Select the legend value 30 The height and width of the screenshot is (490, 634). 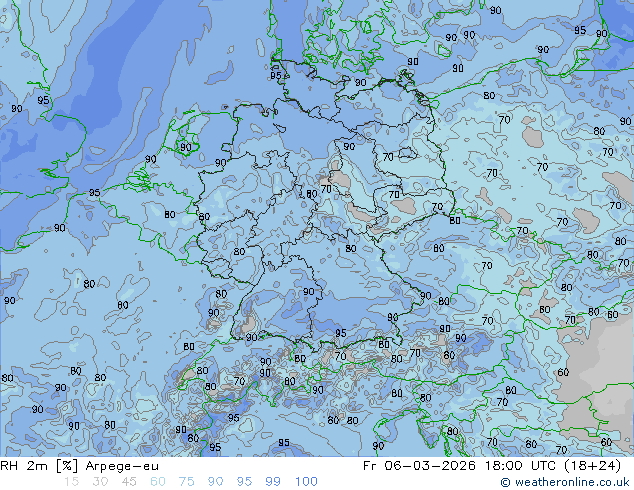100,482
